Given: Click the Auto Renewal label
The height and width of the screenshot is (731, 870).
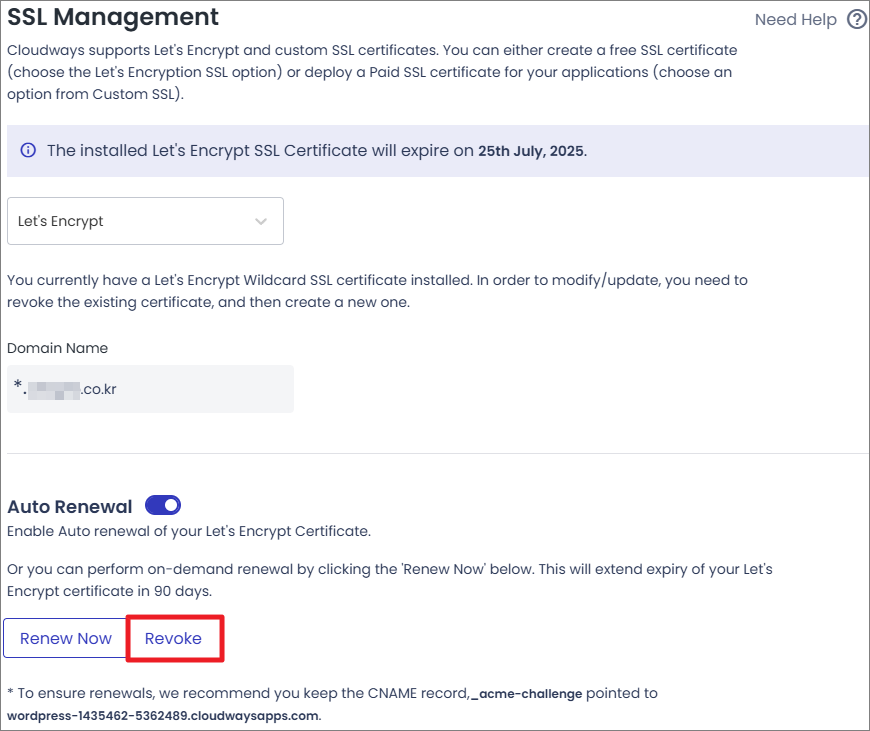Looking at the screenshot, I should point(70,507).
